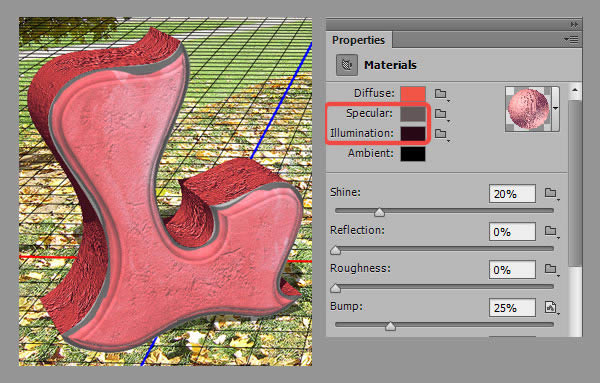Viewport: 600px width, 383px height.
Task: Open the Diffuse texture folder menu
Action: pyautogui.click(x=441, y=94)
